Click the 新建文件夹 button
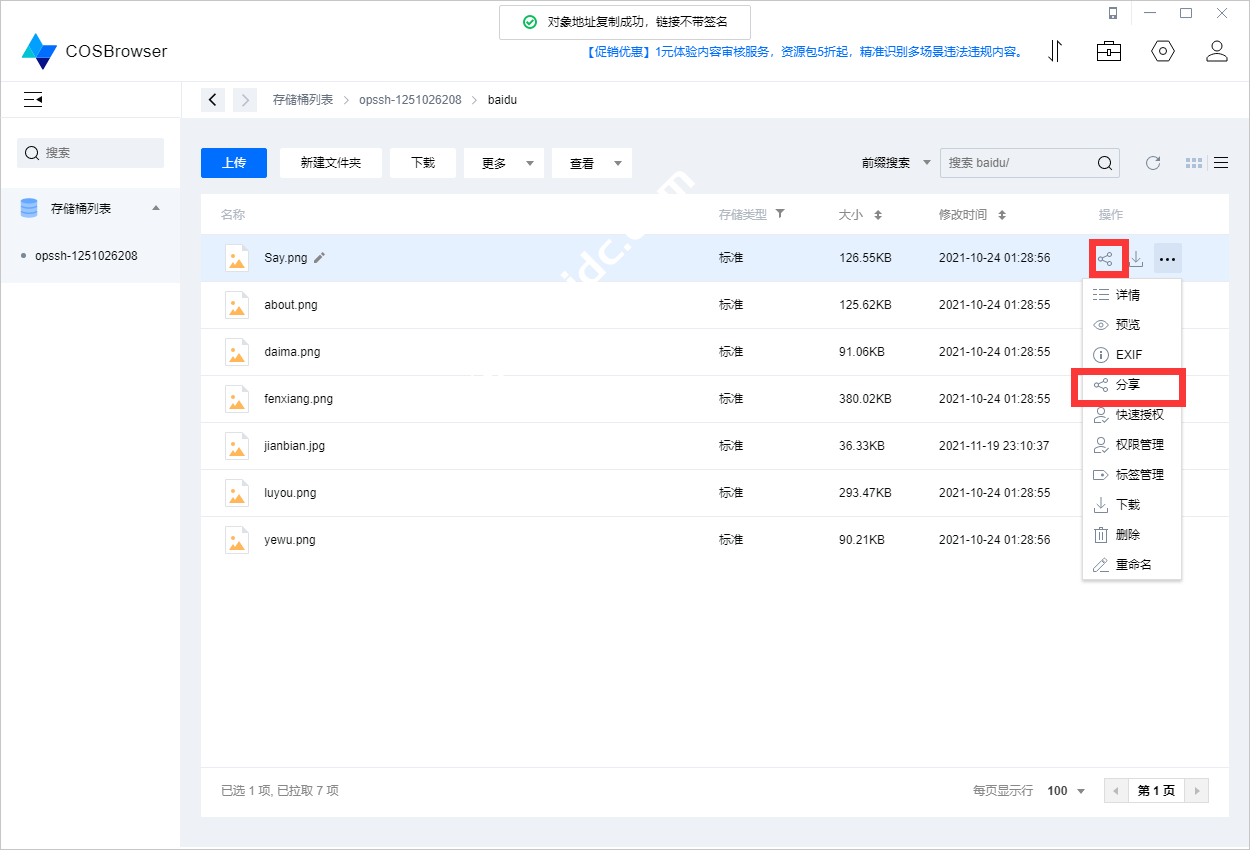The width and height of the screenshot is (1250, 850). [x=330, y=162]
